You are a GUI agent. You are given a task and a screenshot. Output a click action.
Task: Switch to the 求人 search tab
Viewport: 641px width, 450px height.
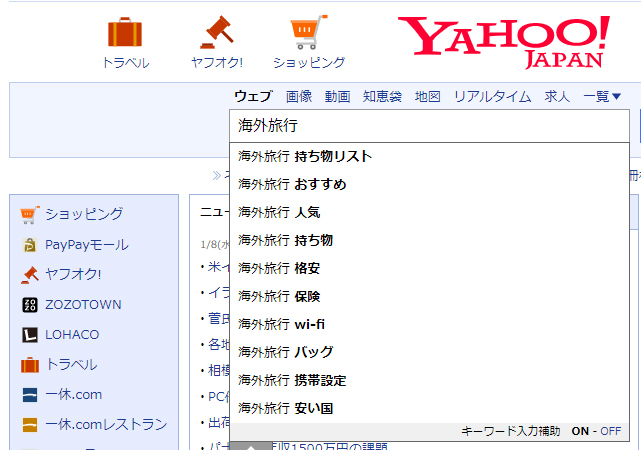(x=557, y=96)
